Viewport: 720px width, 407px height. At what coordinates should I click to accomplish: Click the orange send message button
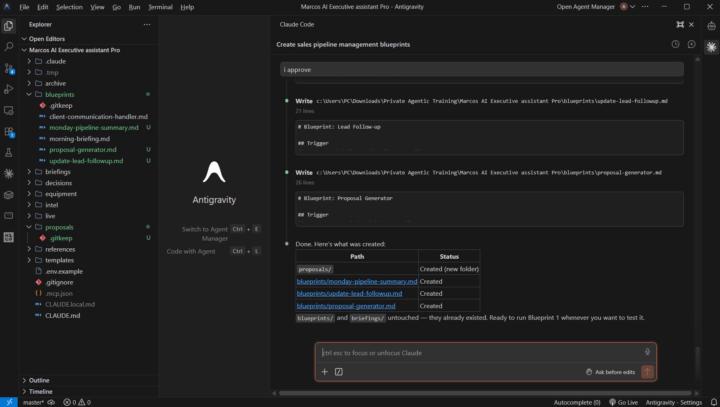click(x=647, y=372)
